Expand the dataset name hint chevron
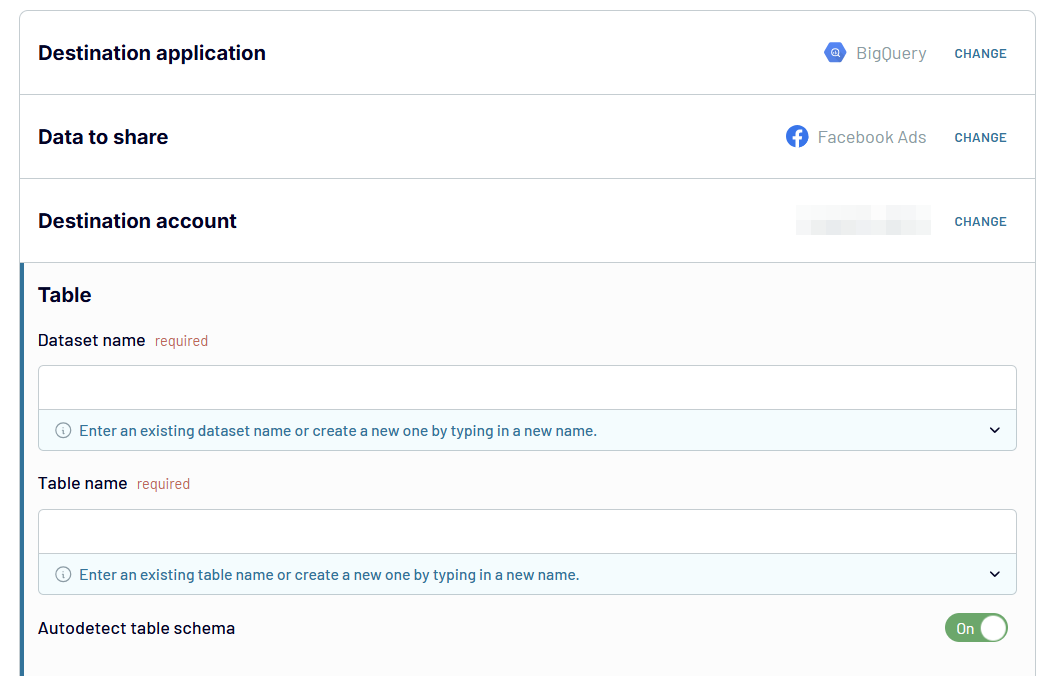Screen dimensions: 1051x676 point(995,430)
